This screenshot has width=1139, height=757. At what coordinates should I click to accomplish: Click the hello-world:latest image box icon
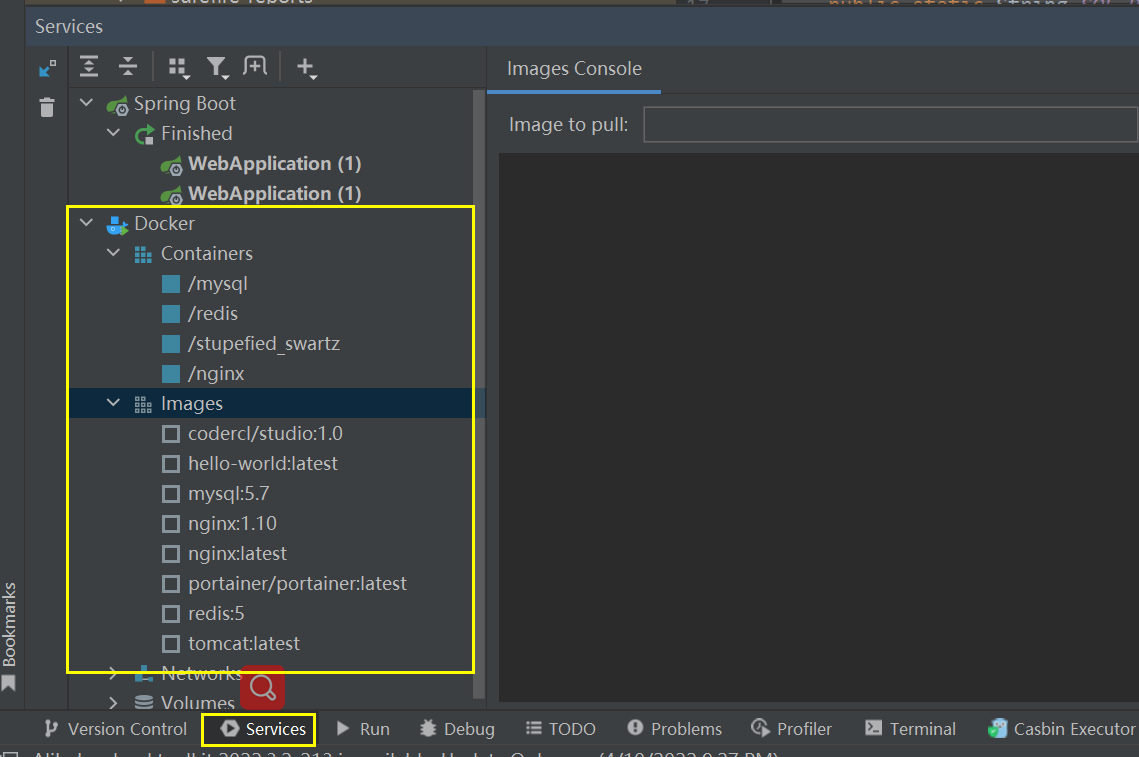pyautogui.click(x=171, y=464)
